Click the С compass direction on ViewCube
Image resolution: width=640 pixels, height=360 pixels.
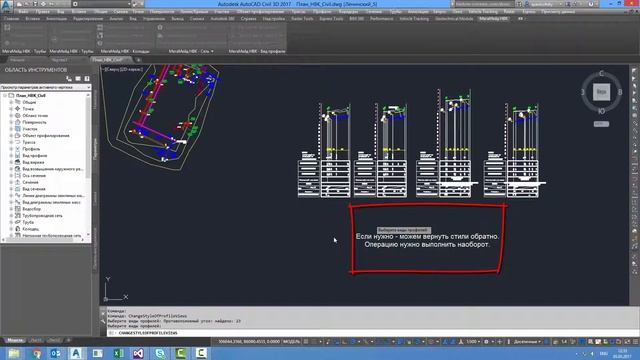pyautogui.click(x=601, y=74)
